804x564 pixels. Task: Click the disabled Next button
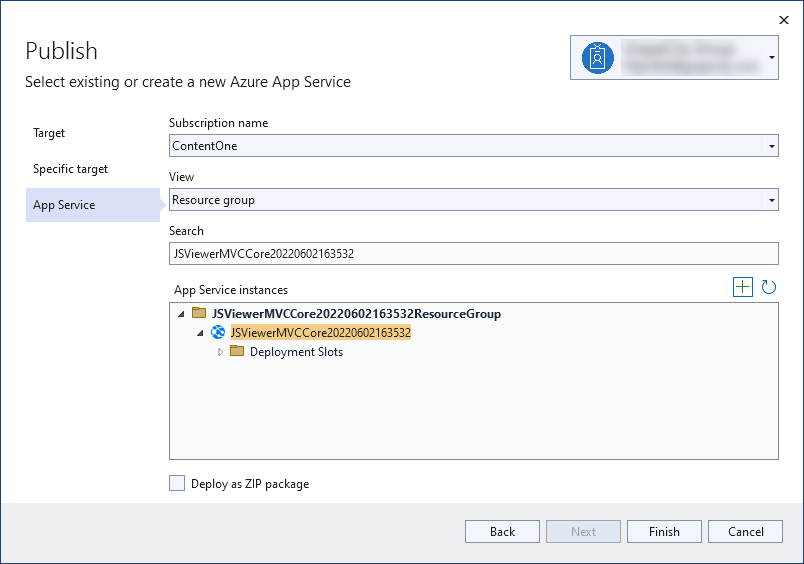click(583, 531)
